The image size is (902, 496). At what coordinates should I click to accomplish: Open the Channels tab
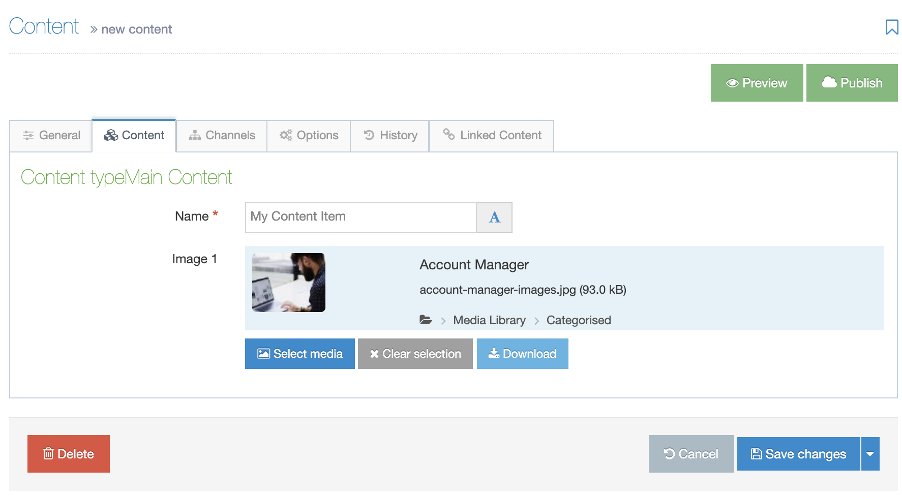click(x=222, y=136)
